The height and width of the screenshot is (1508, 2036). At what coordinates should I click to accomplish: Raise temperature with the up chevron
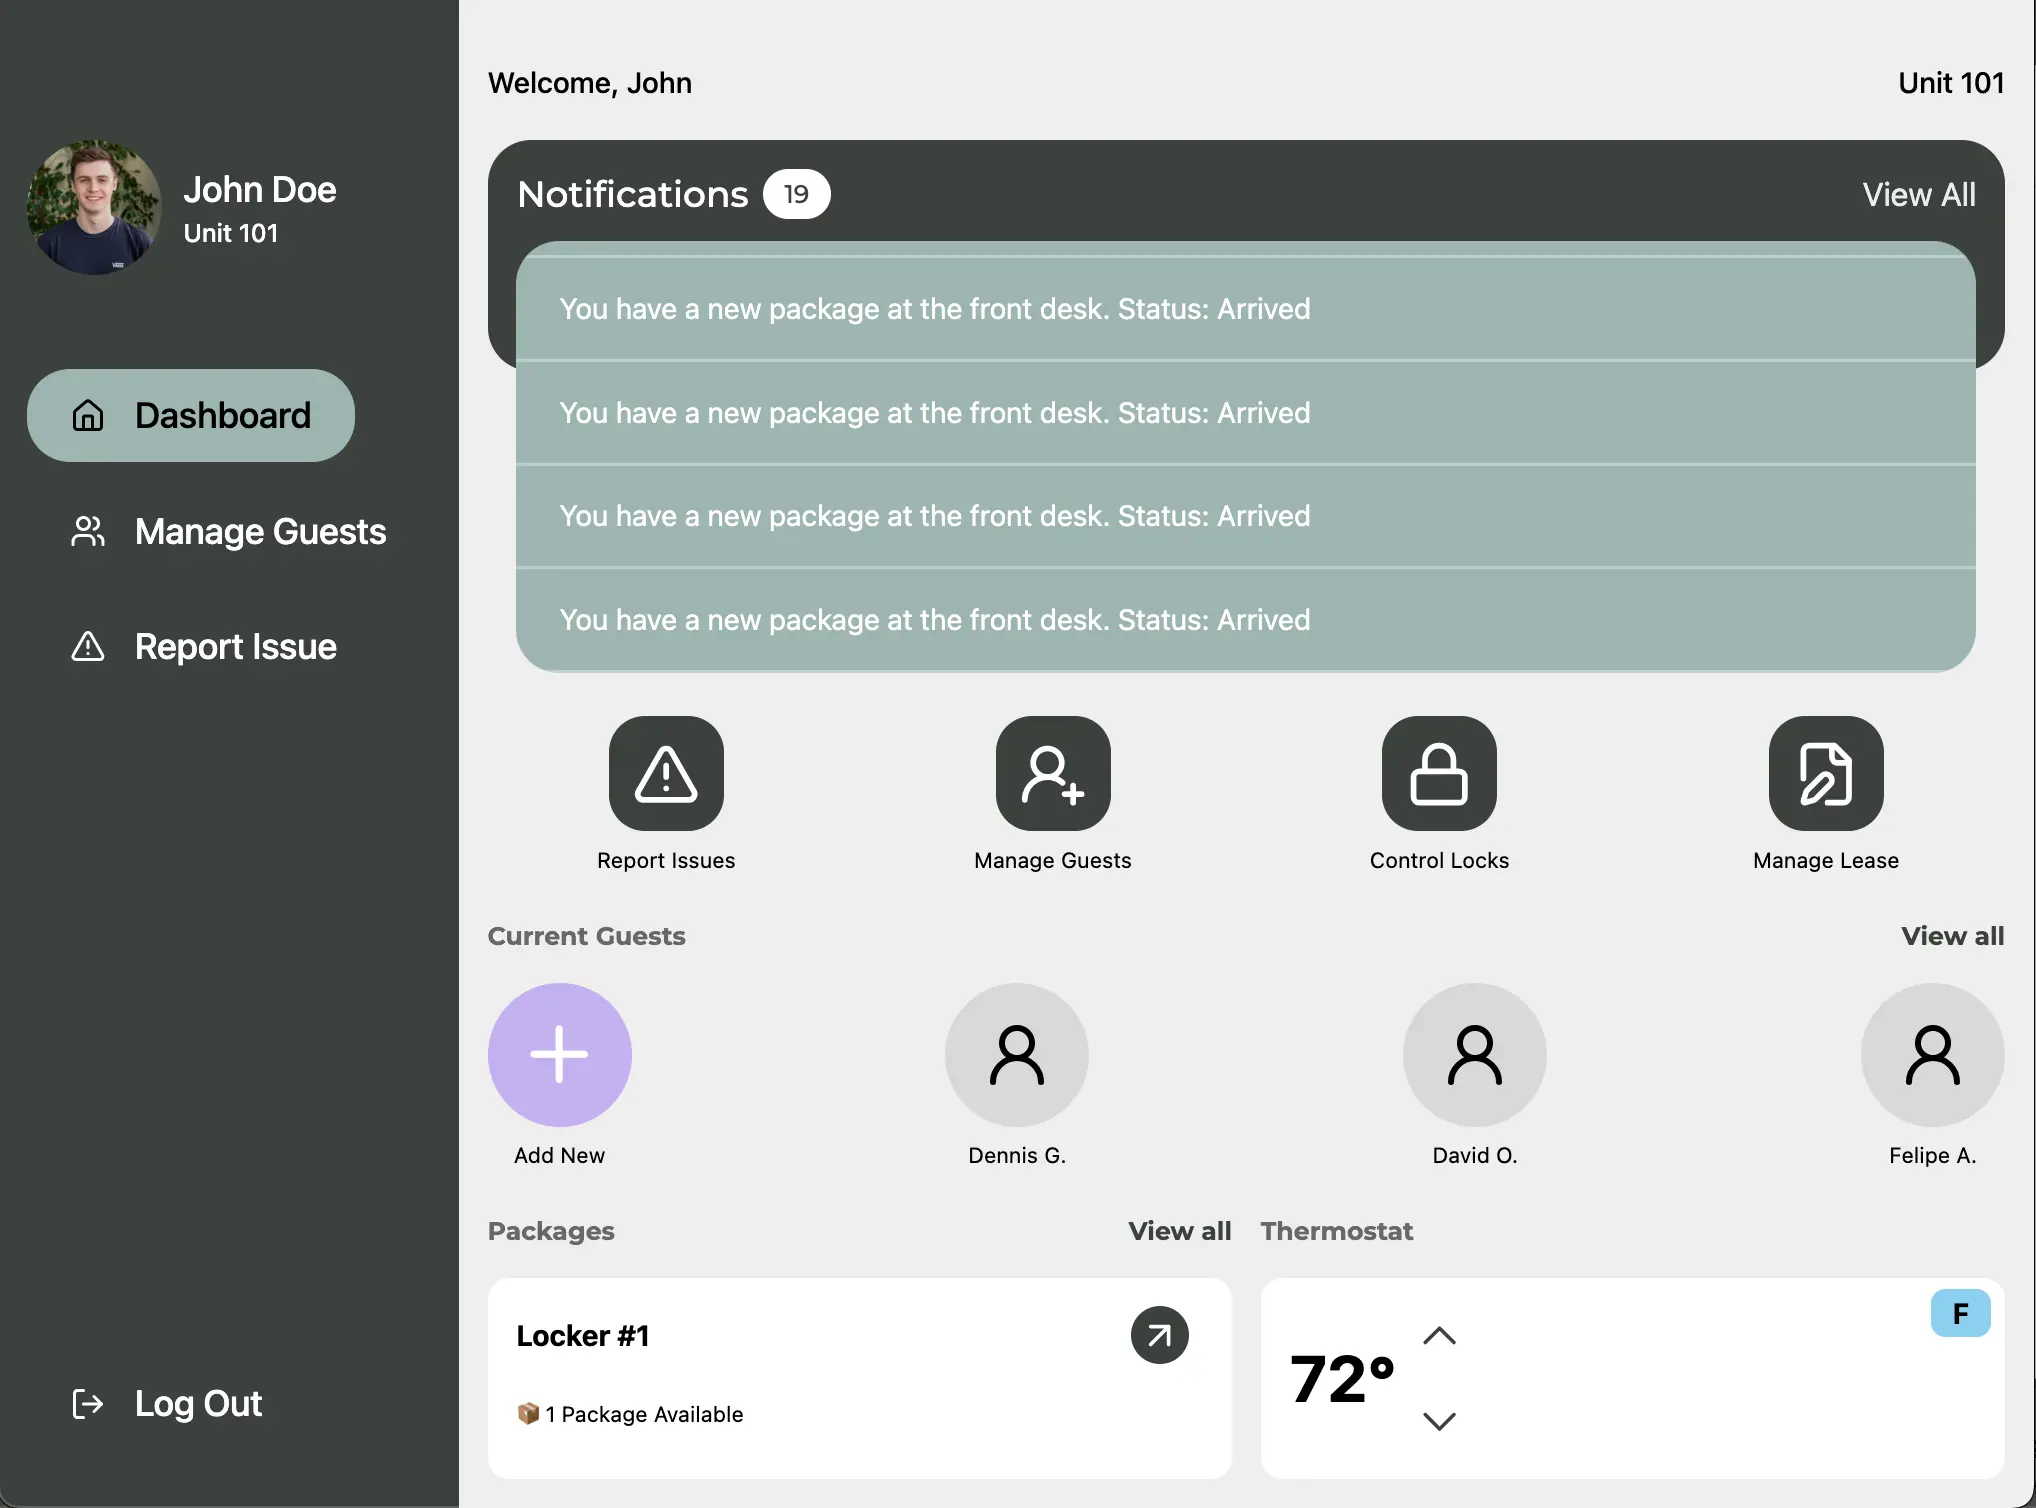tap(1439, 1335)
